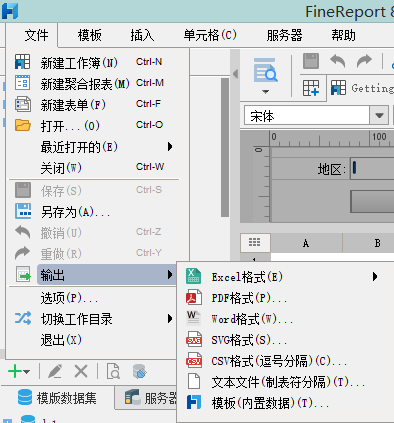Open the 帮助 menu

point(343,35)
